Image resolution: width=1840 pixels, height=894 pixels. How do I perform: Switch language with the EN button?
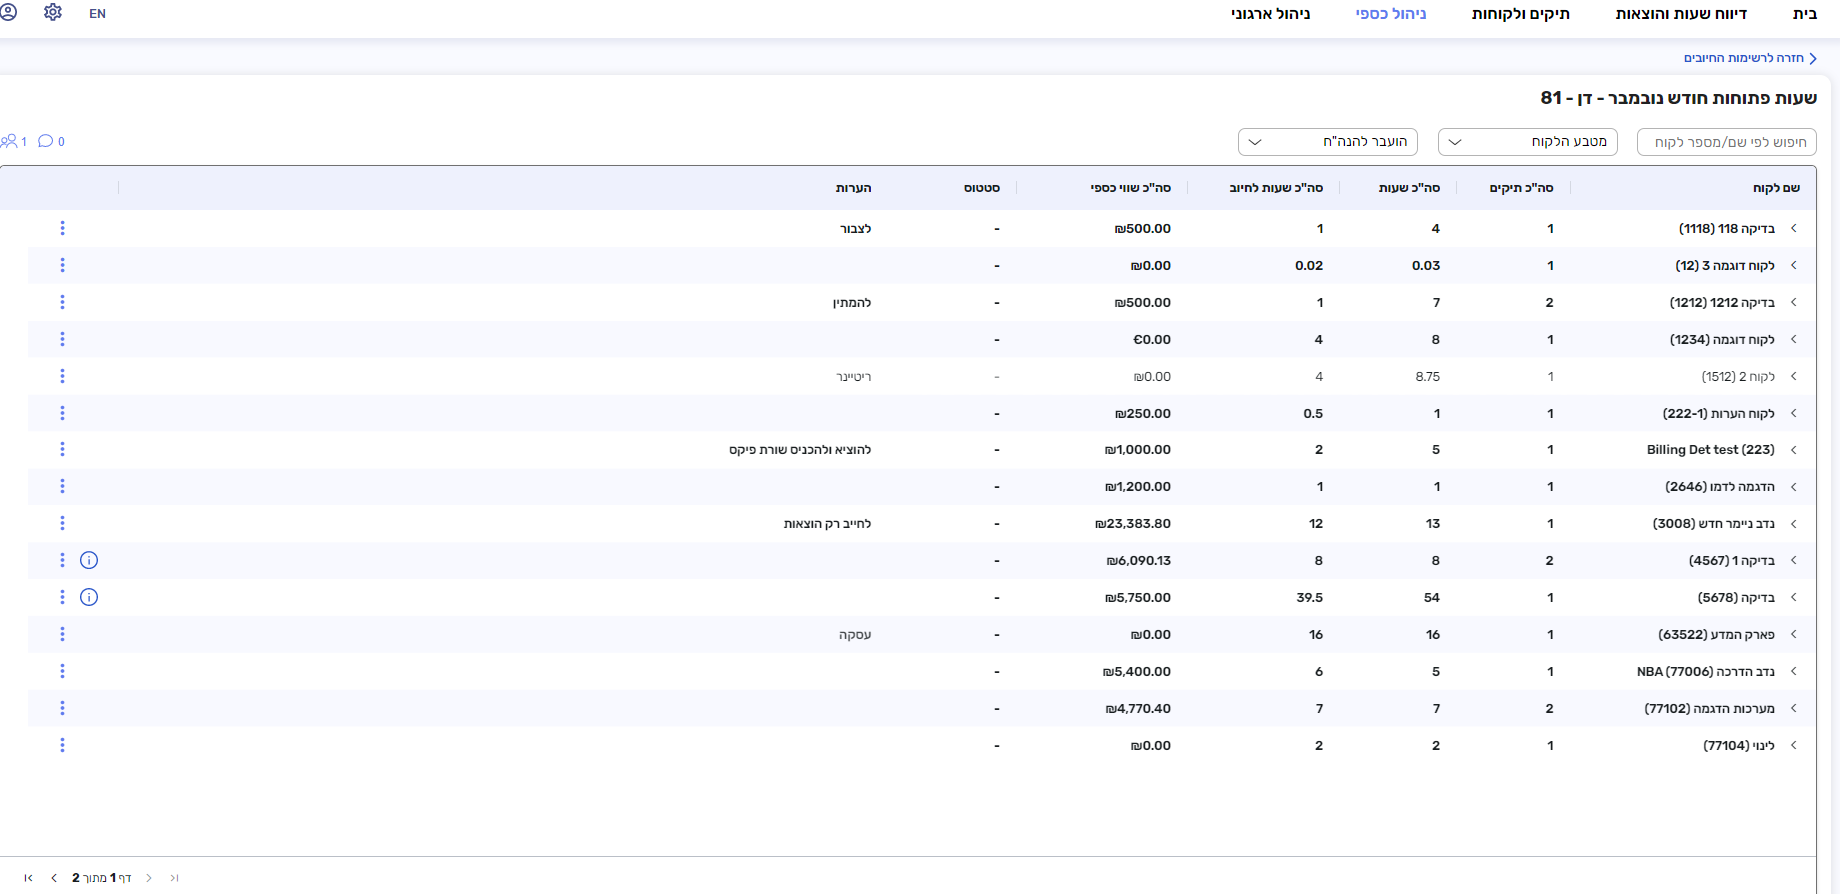click(97, 14)
